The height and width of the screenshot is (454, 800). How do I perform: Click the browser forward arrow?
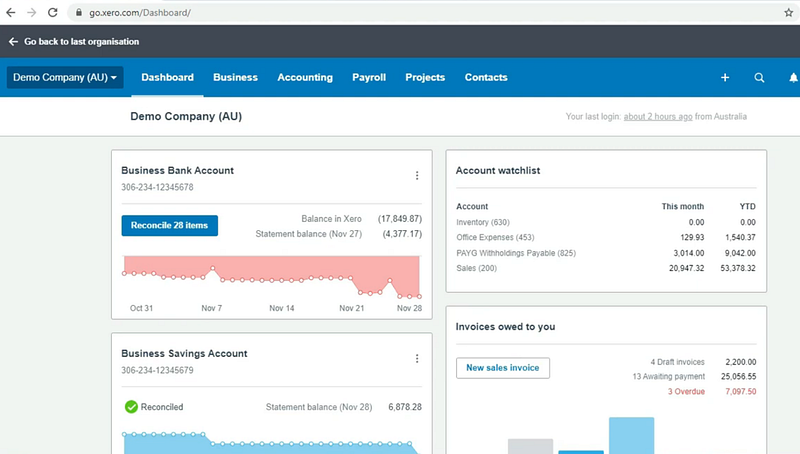pyautogui.click(x=32, y=12)
